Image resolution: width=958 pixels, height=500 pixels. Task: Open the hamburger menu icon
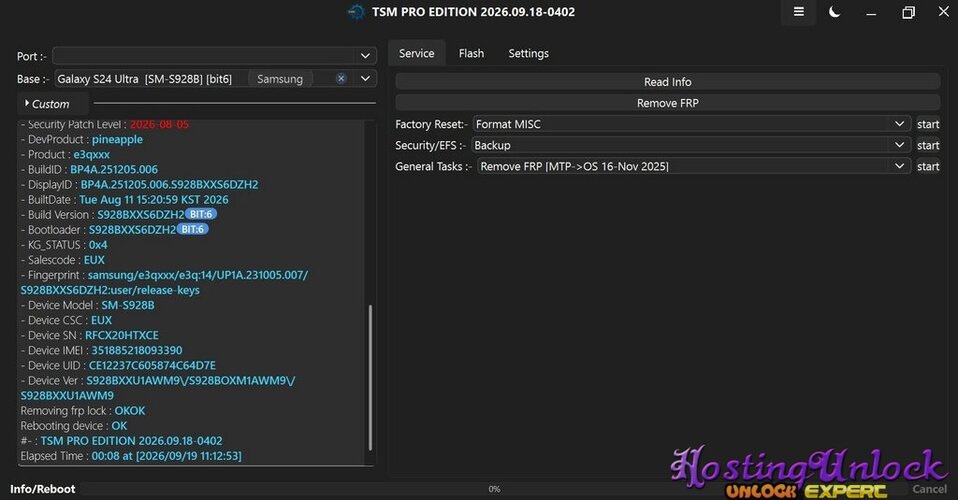pyautogui.click(x=799, y=12)
